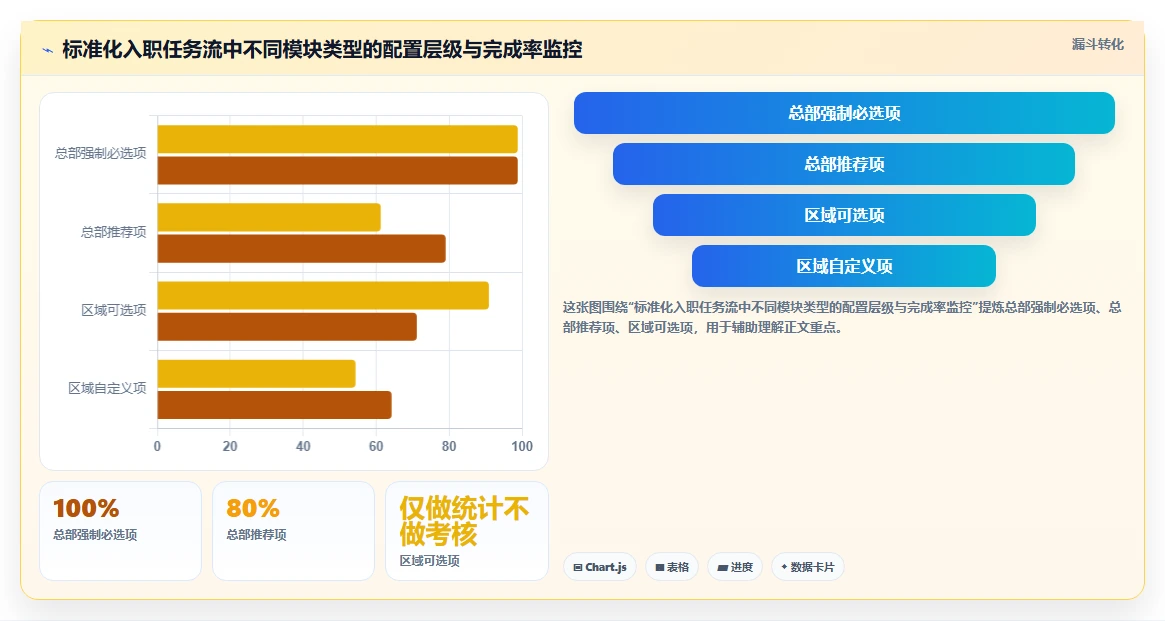Viewport: 1165px width, 621px height.
Task: Click the brown bar for 总部强制必选项
Action: coord(337,170)
